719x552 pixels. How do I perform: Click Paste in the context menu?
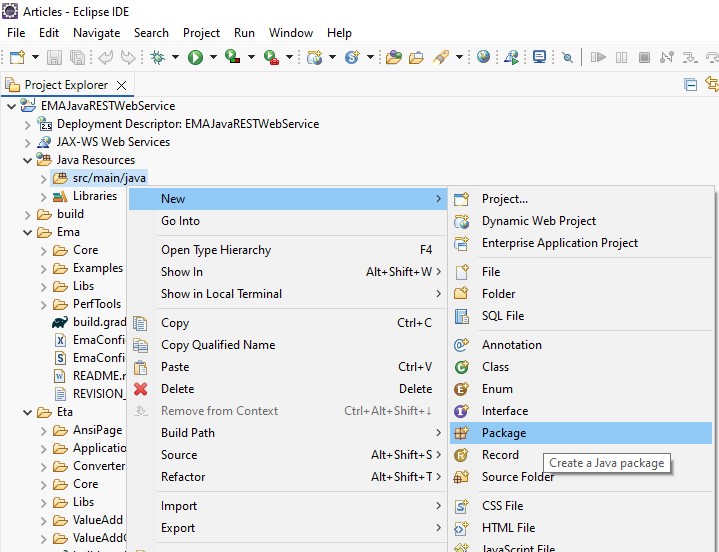click(288, 367)
